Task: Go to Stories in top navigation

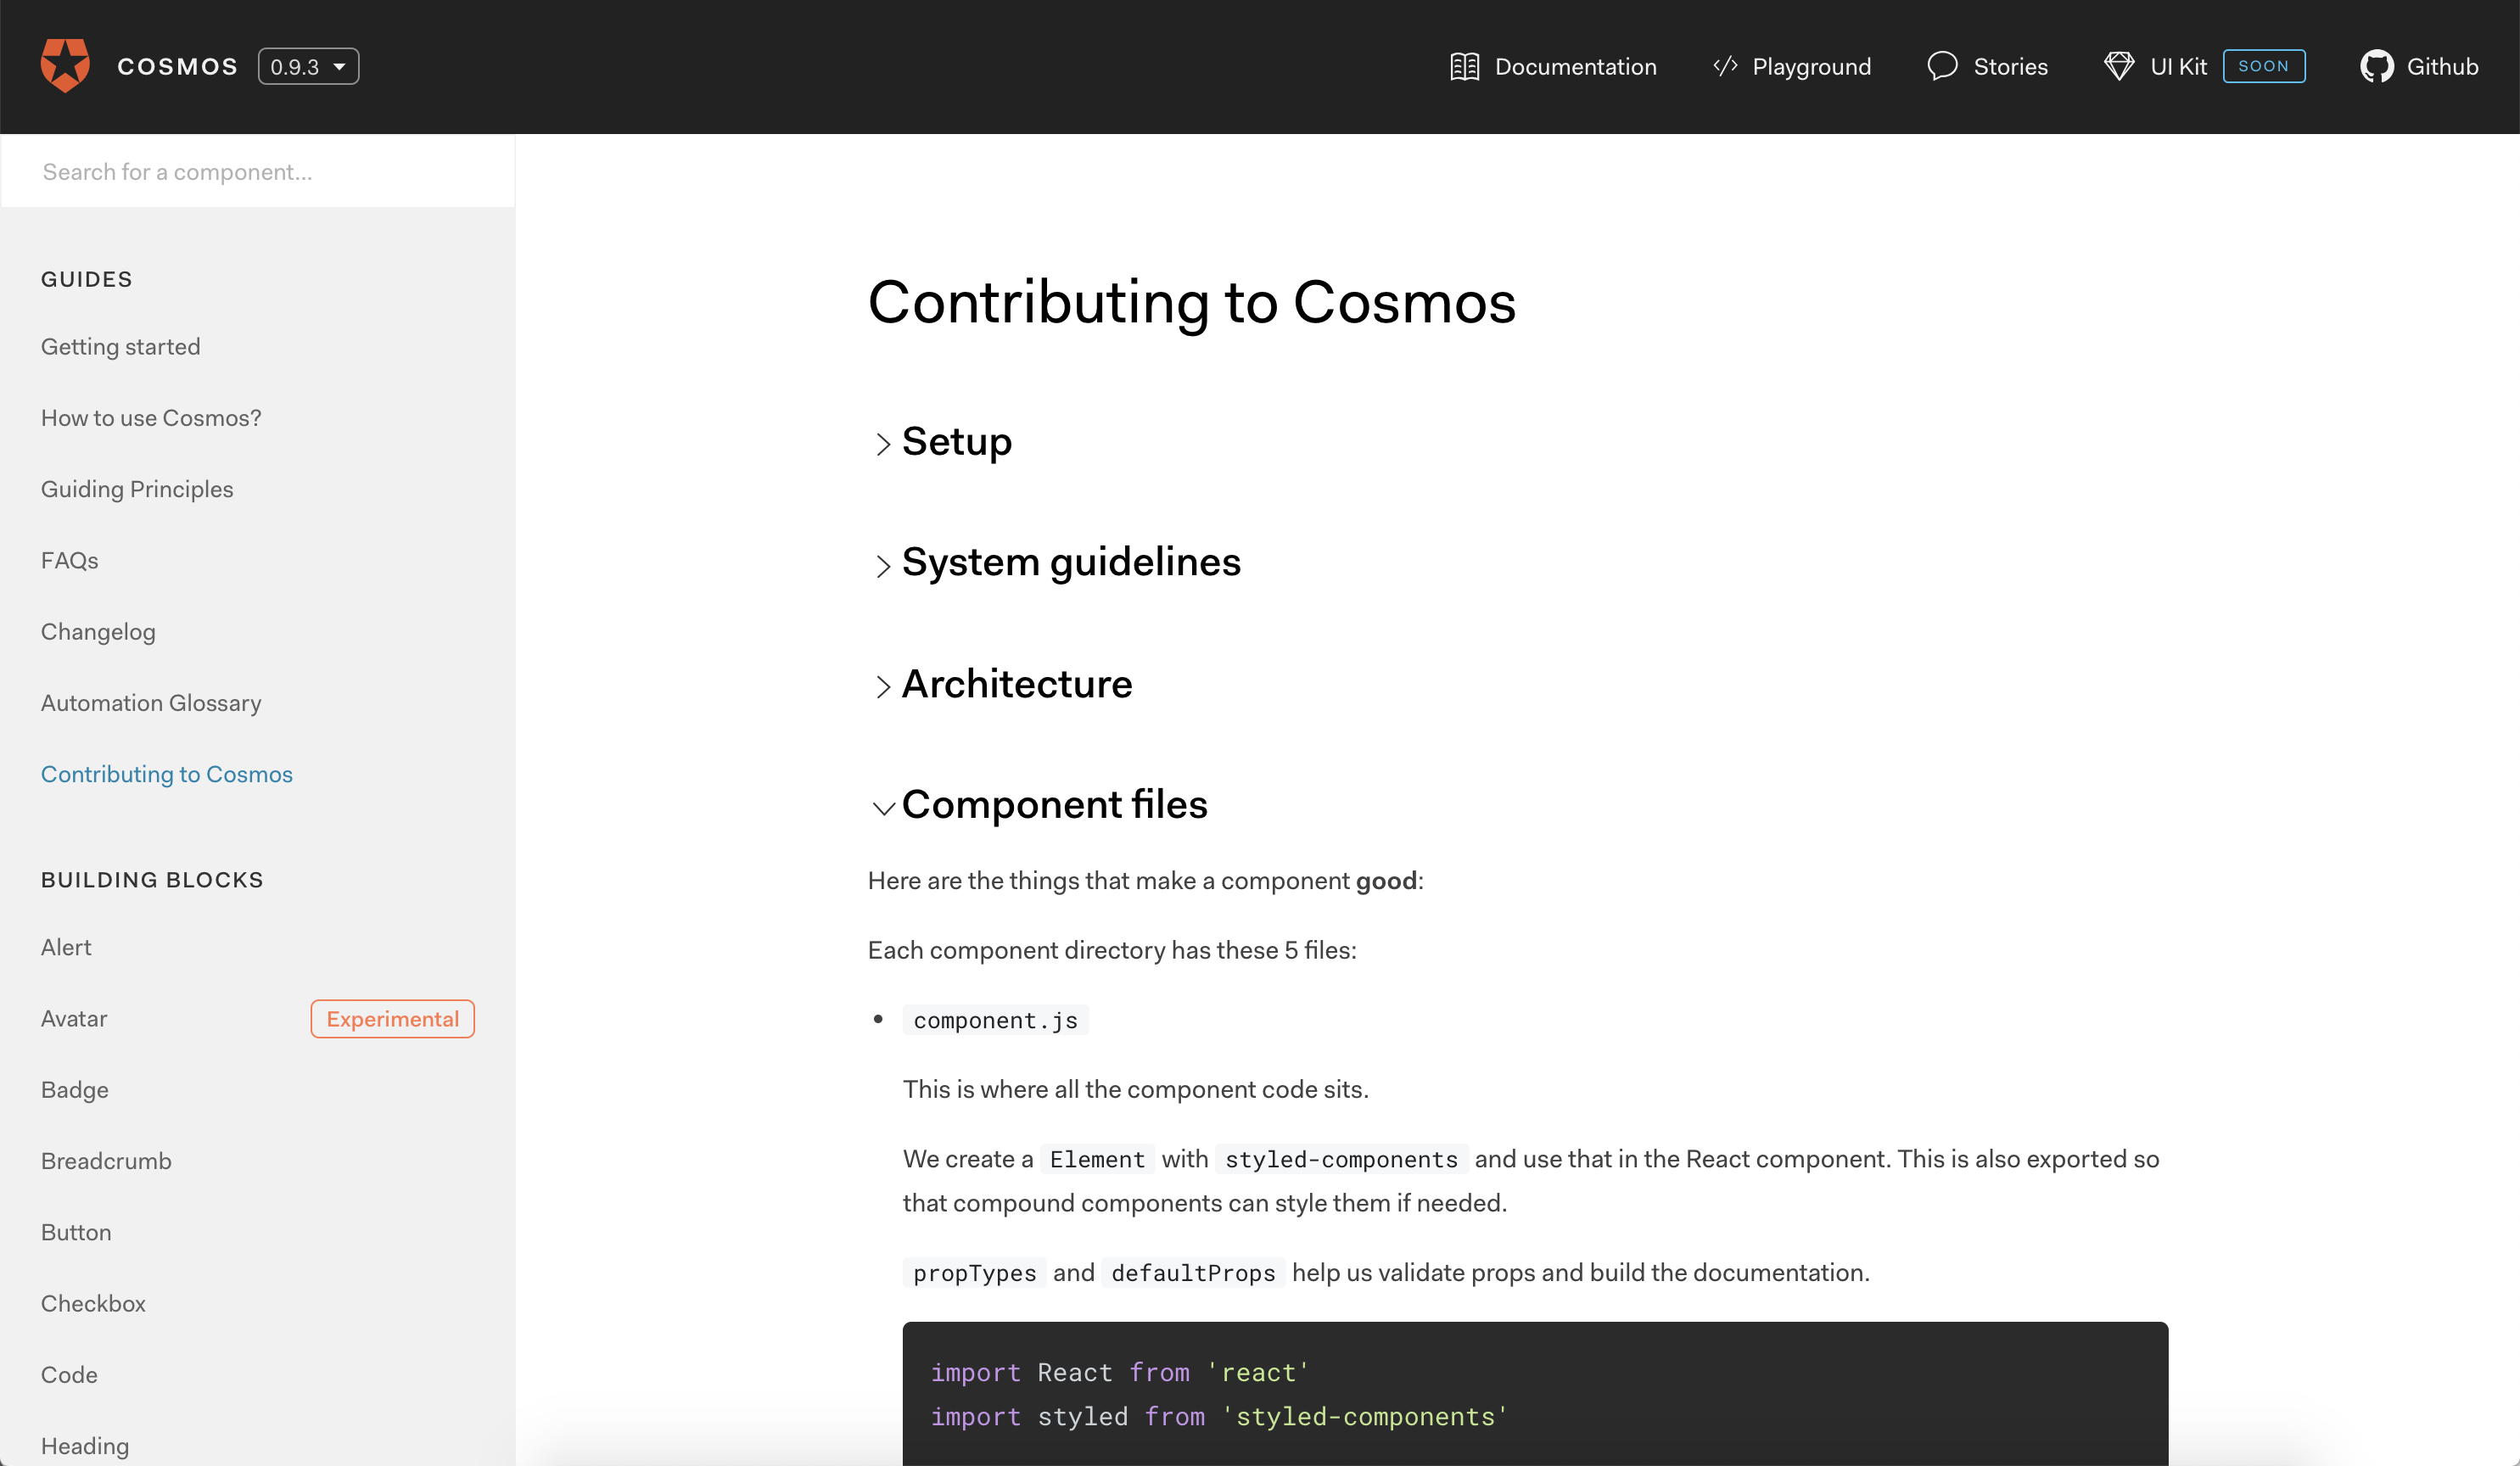Action: point(2010,67)
